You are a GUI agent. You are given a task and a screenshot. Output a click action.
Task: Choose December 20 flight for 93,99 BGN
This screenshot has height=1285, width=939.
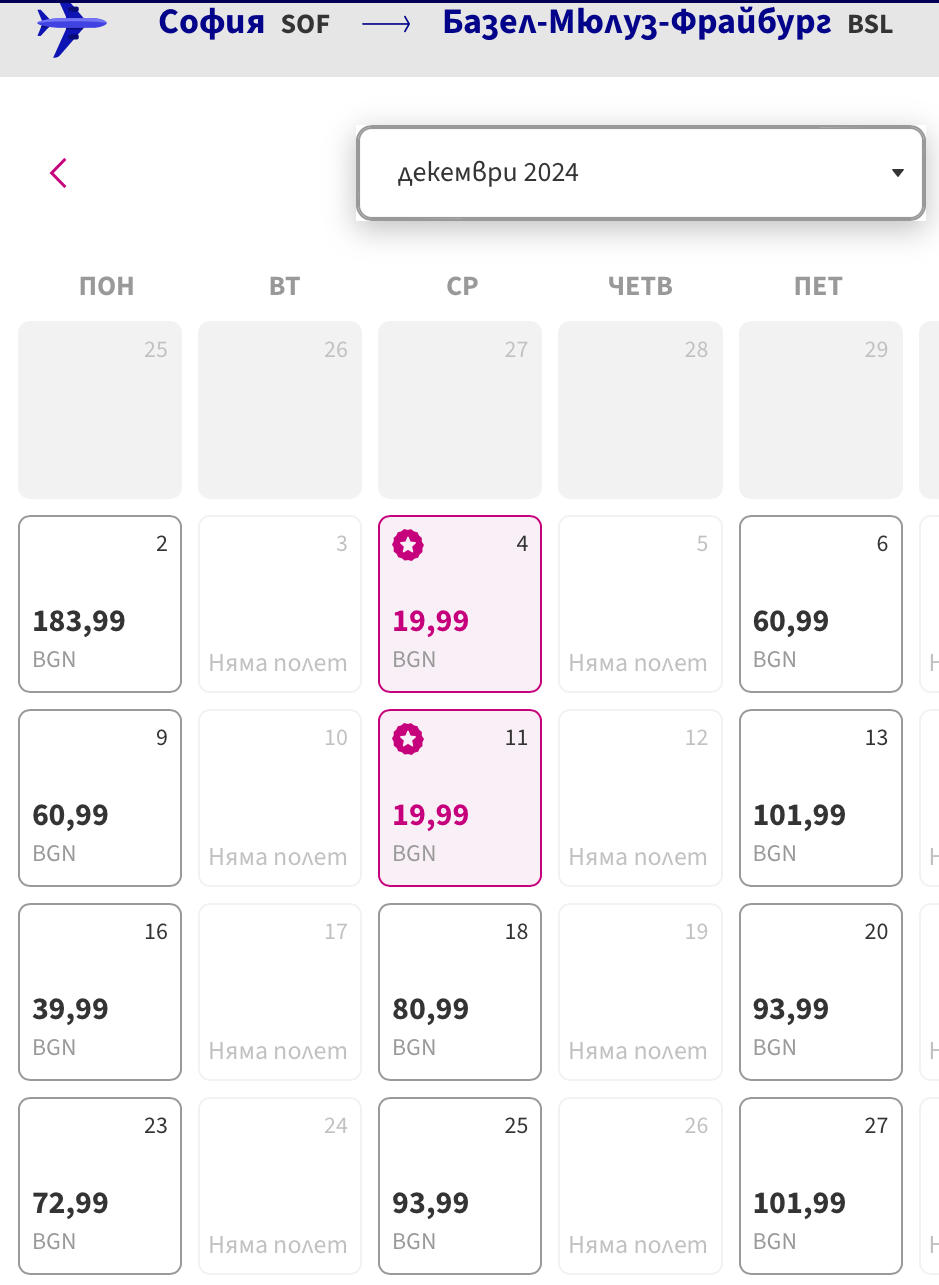[x=820, y=992]
